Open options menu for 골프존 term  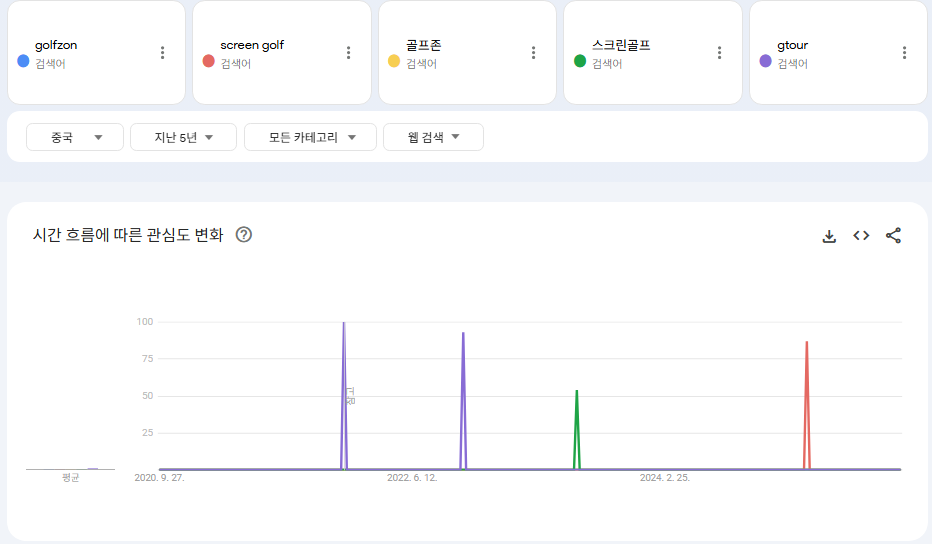534,53
